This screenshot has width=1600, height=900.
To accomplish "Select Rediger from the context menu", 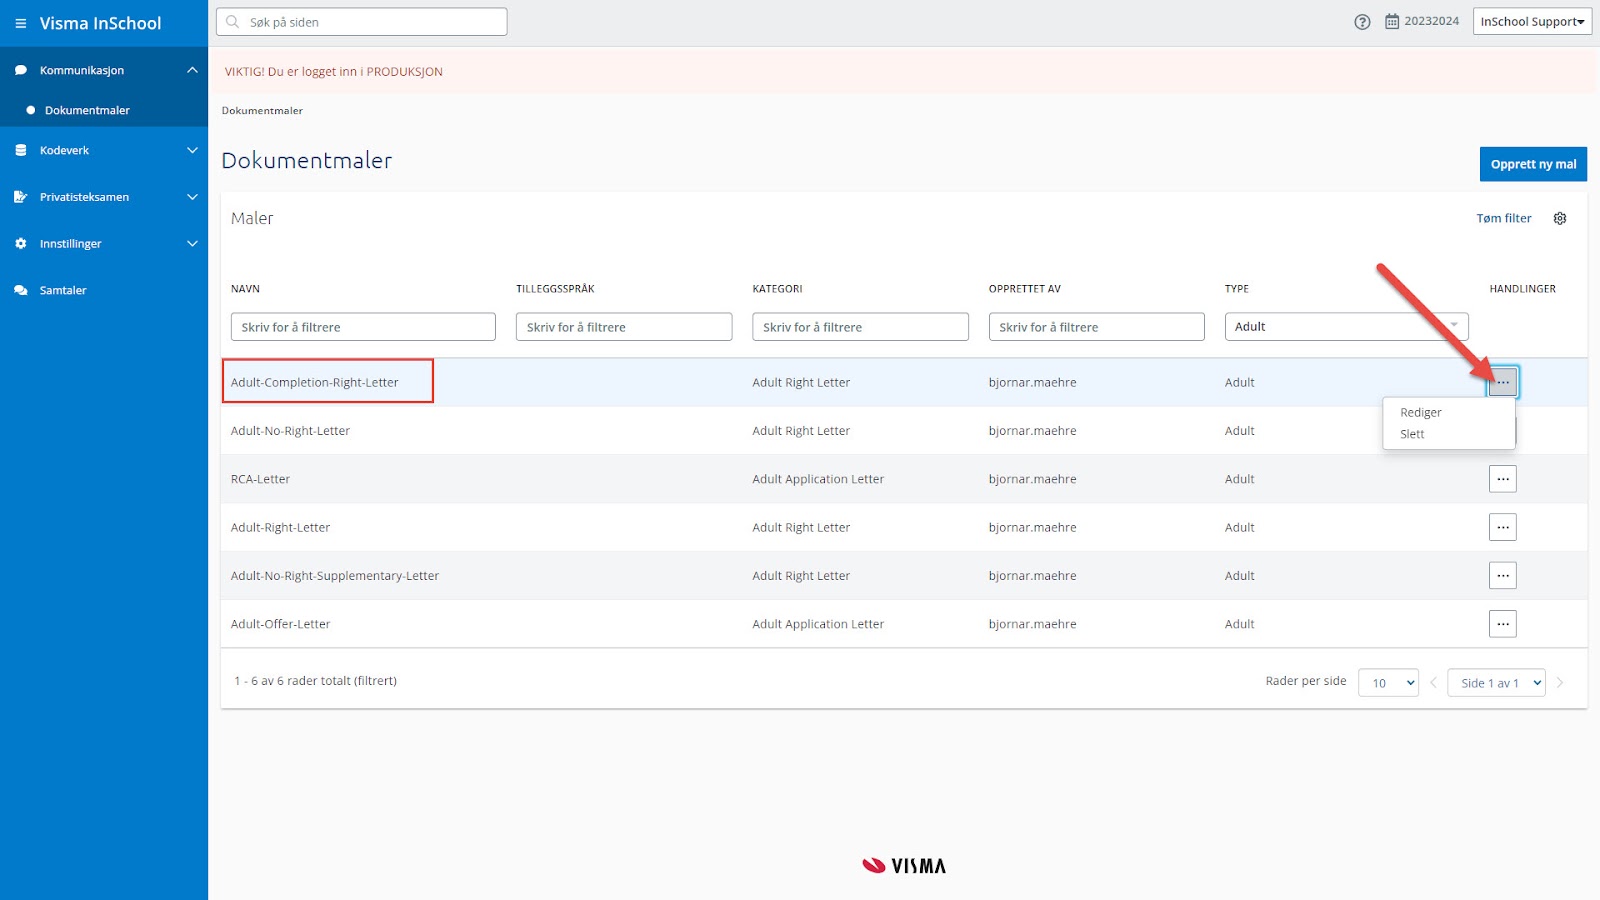I will coord(1421,412).
